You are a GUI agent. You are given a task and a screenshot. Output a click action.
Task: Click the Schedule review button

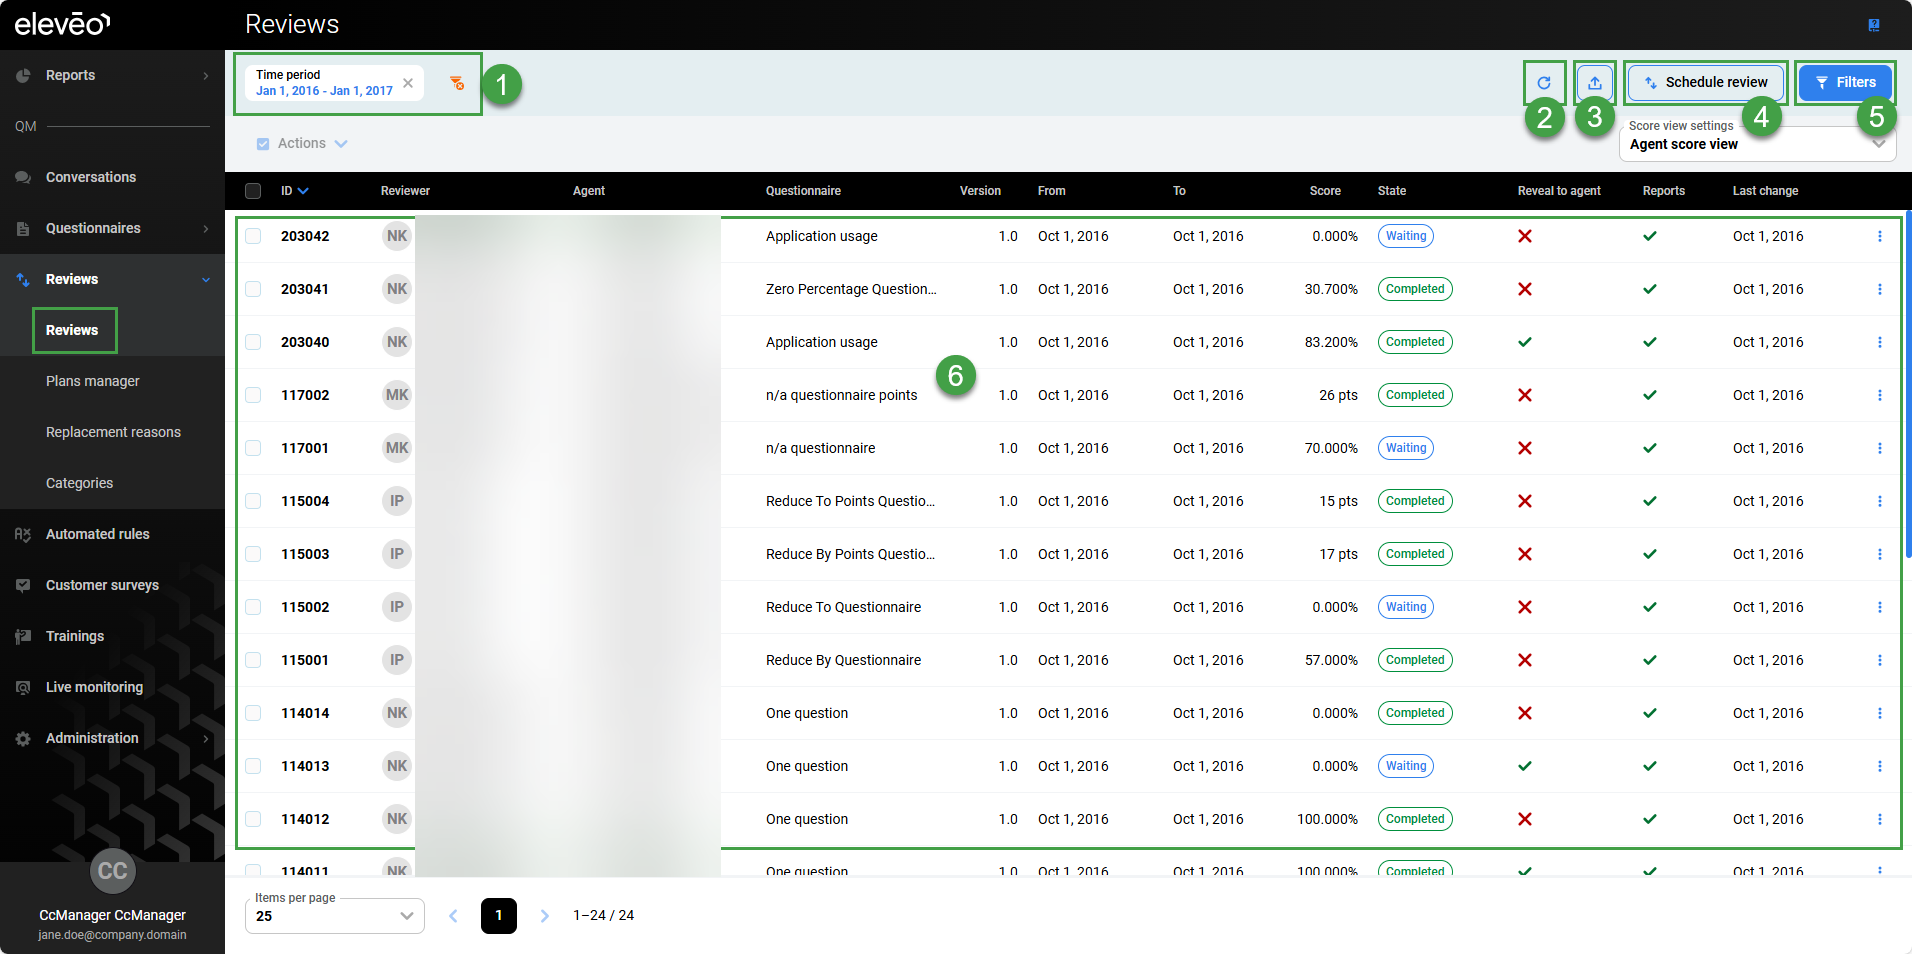(x=1705, y=83)
